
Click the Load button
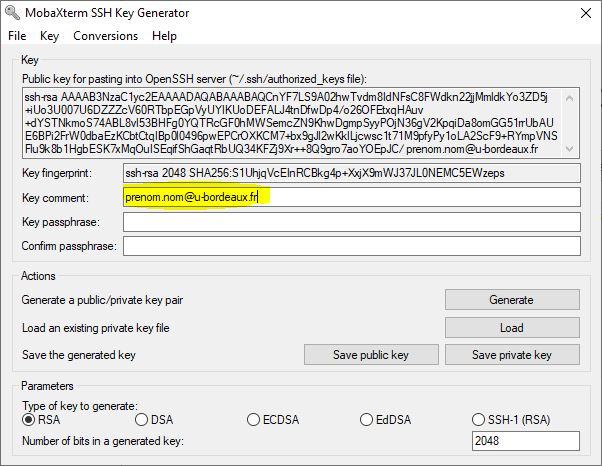[x=512, y=328]
